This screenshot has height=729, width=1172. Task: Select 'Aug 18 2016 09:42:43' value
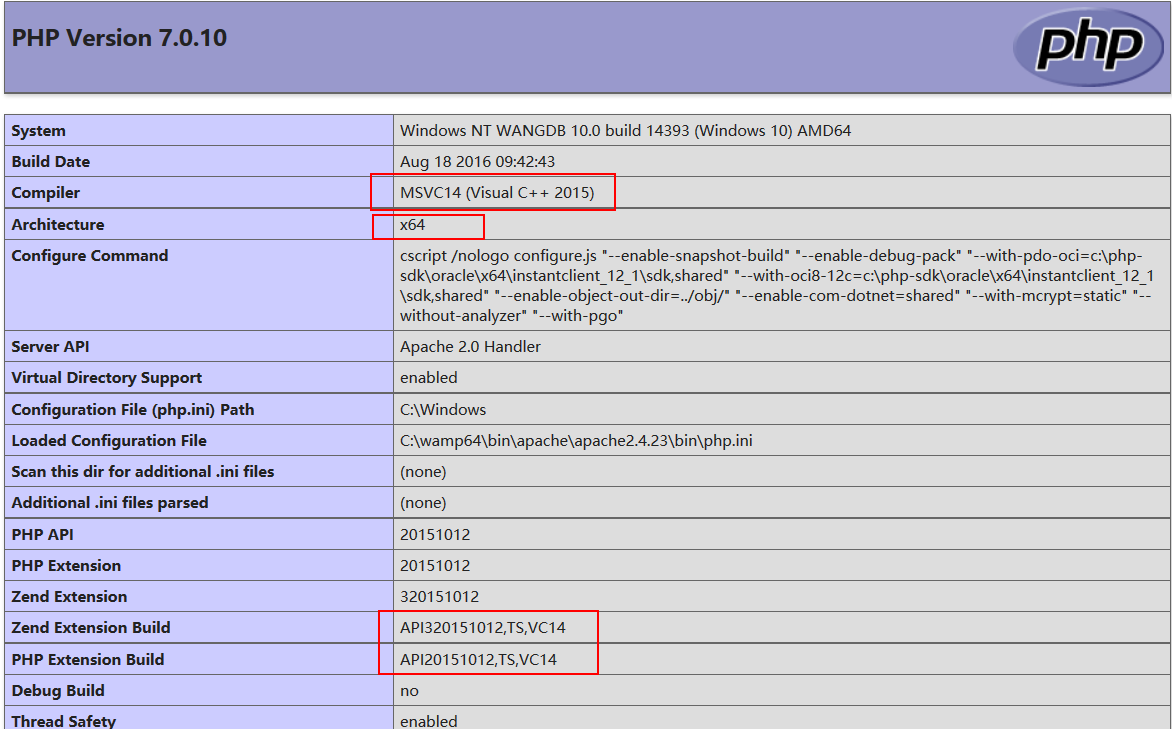478,162
